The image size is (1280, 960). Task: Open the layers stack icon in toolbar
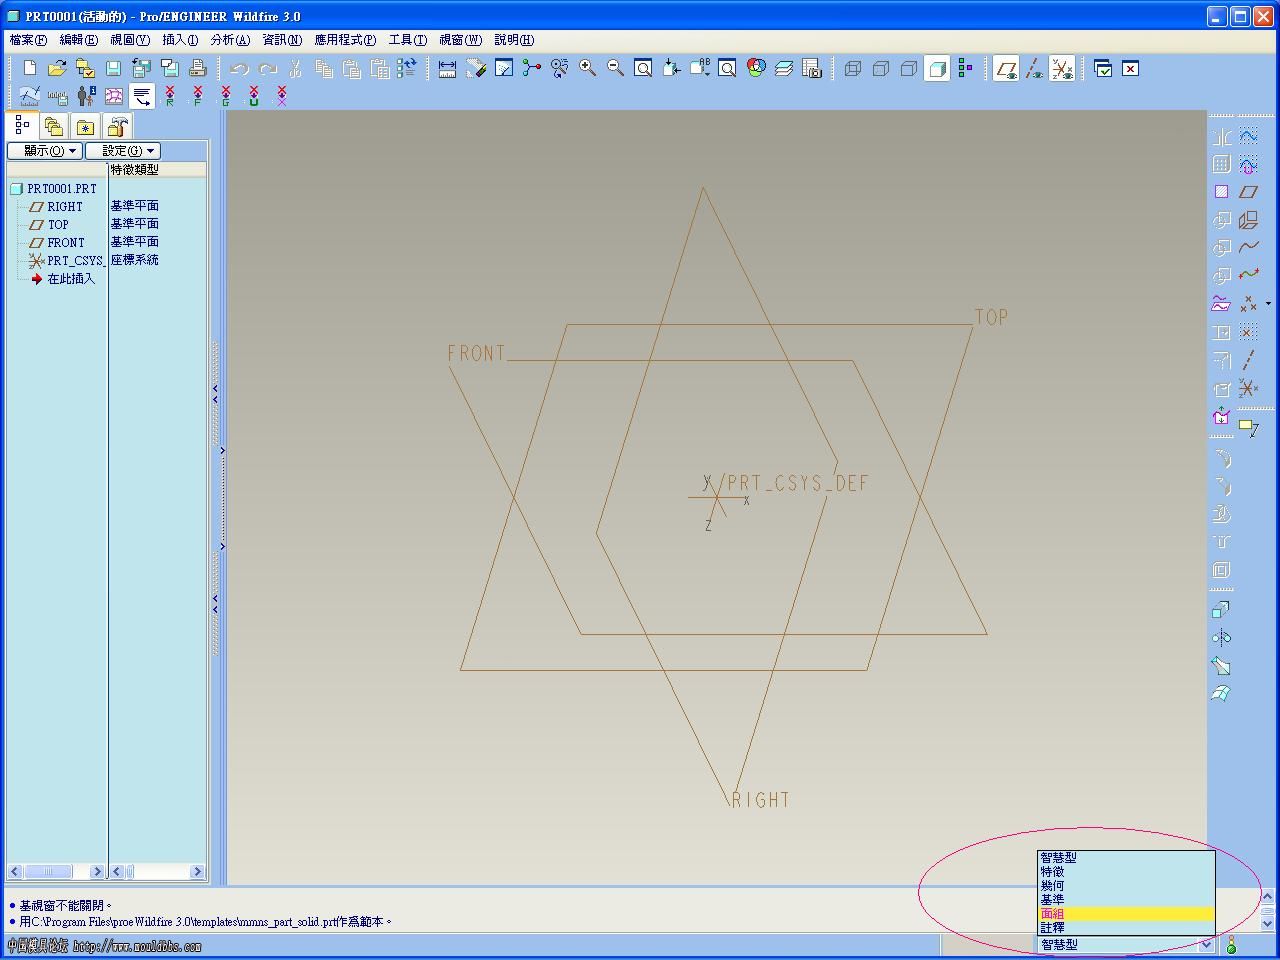pyautogui.click(x=784, y=68)
